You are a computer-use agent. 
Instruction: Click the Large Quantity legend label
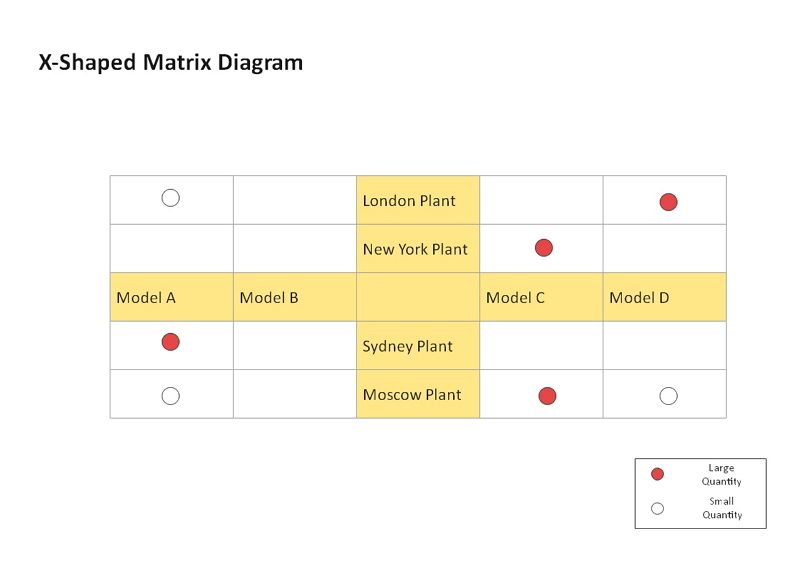721,475
